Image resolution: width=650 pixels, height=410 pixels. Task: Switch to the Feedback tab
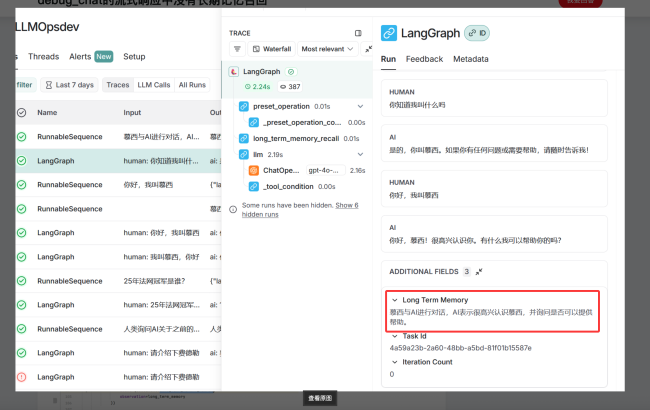[424, 59]
